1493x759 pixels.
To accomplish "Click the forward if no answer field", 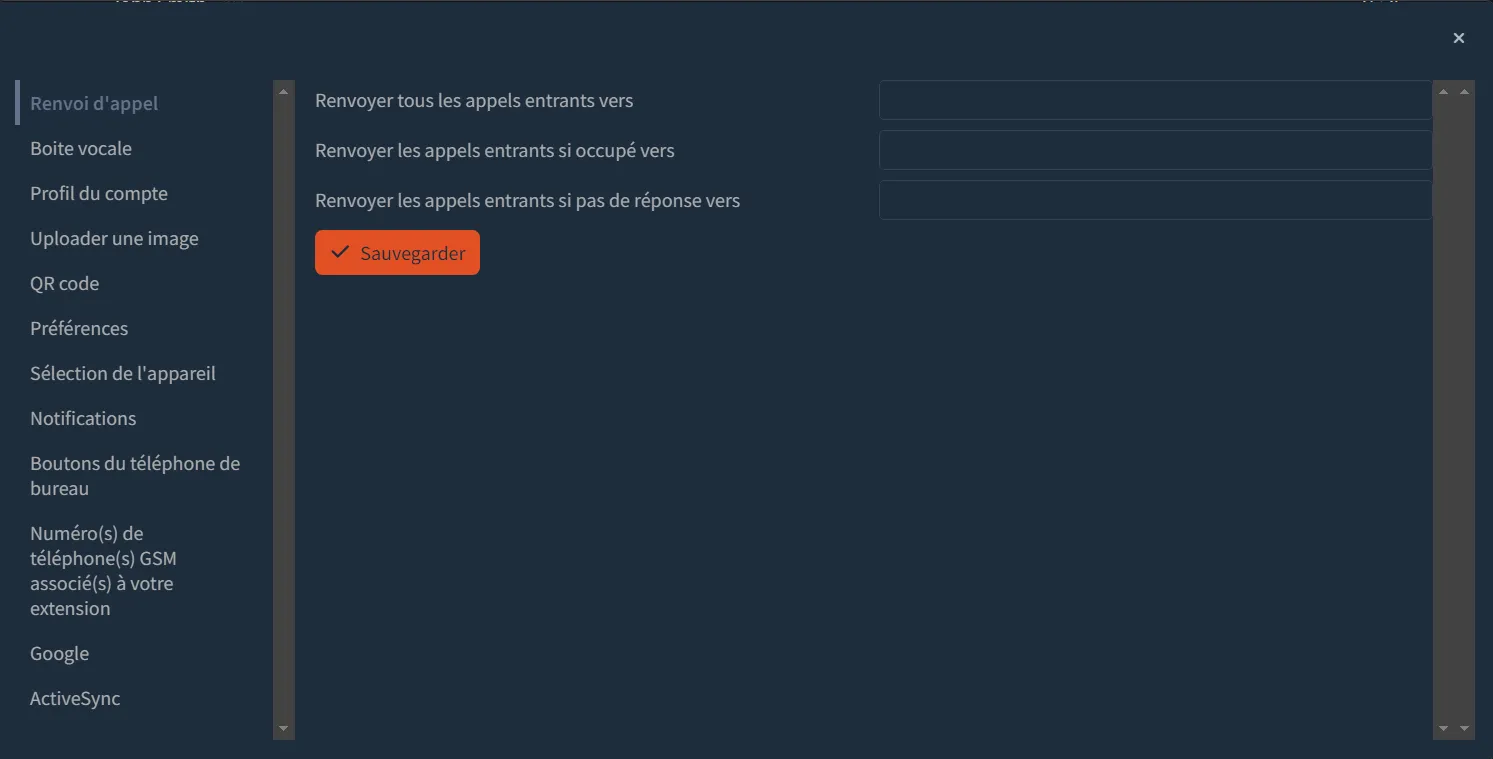I will 1155,200.
